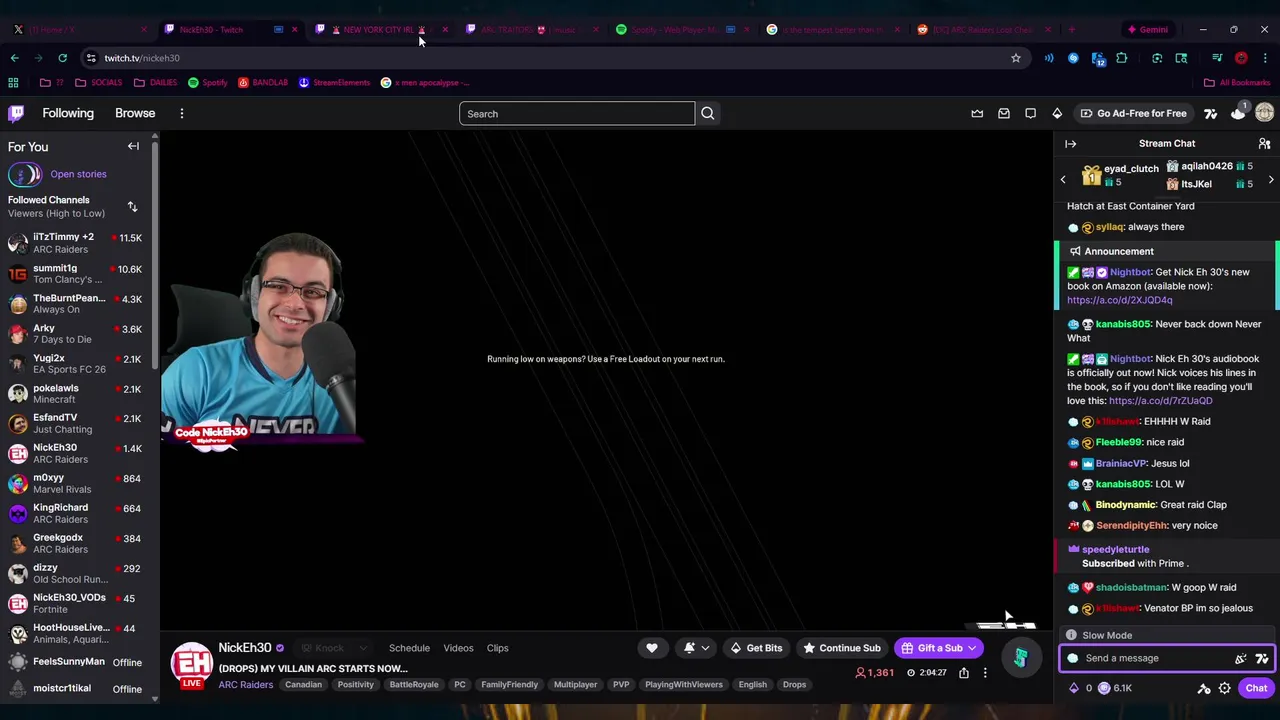This screenshot has width=1280, height=720.
Task: Open the Get Bits diamond icon in top bar
Action: [1057, 113]
